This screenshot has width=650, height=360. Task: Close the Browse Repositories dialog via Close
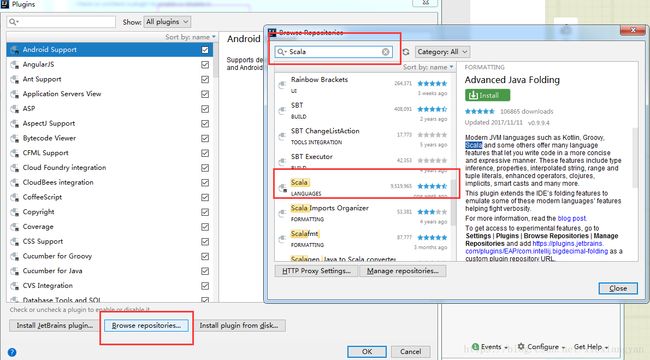[618, 288]
